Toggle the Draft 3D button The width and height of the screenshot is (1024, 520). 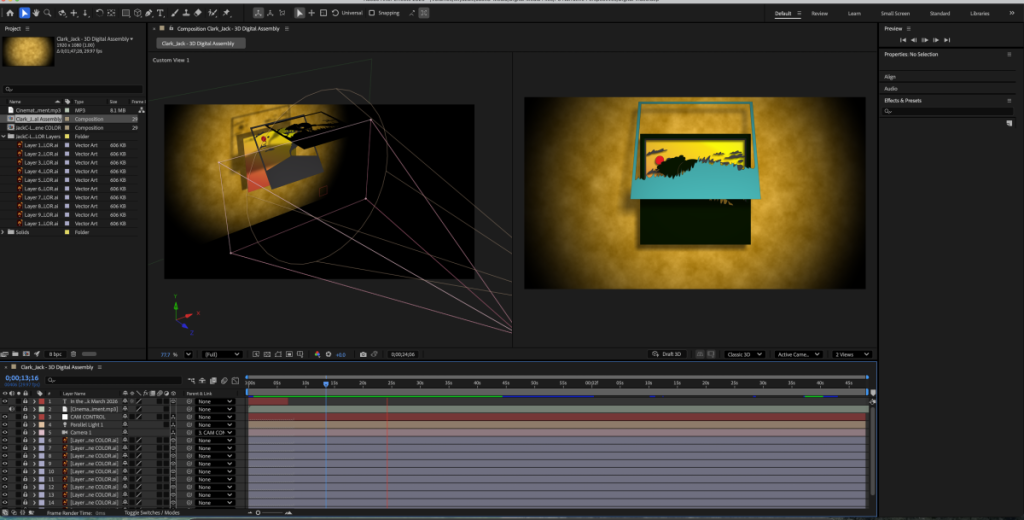click(x=667, y=354)
